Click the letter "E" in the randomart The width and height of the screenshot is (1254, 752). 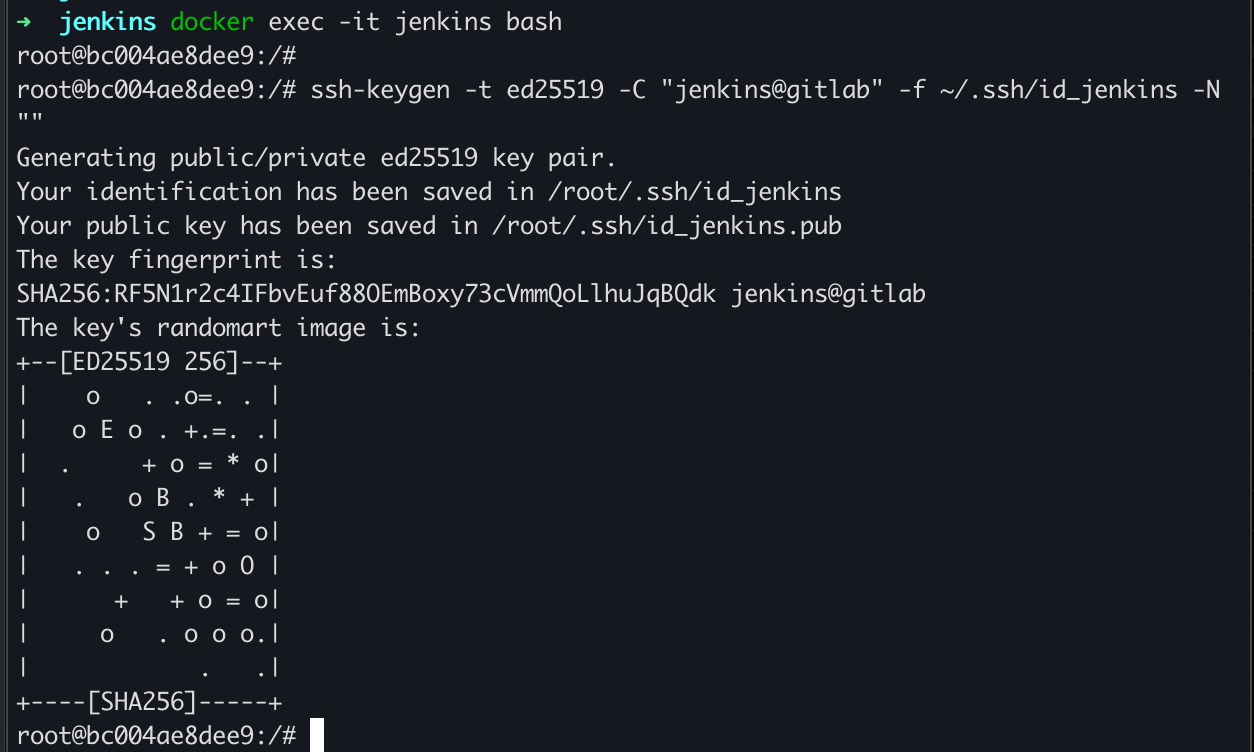click(107, 430)
